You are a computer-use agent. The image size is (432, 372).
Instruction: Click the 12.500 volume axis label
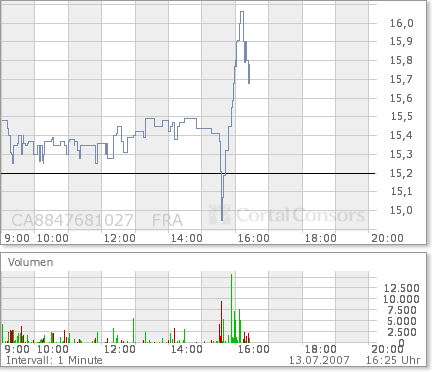tap(402, 288)
